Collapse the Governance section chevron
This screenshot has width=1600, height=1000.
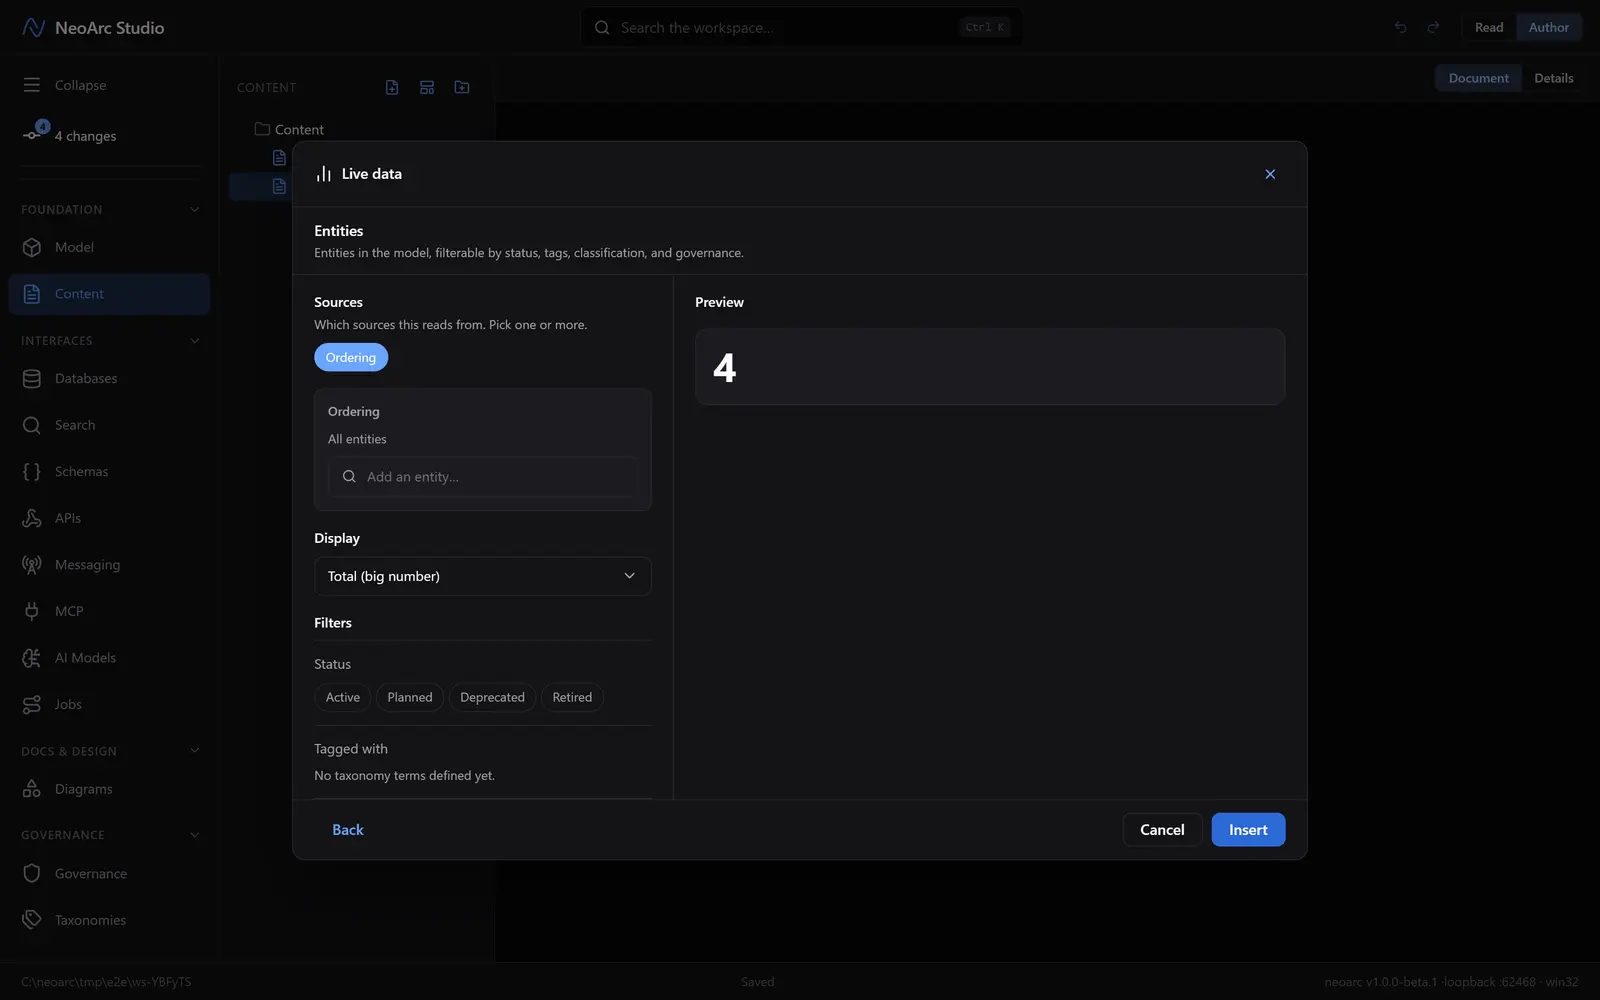coord(194,835)
